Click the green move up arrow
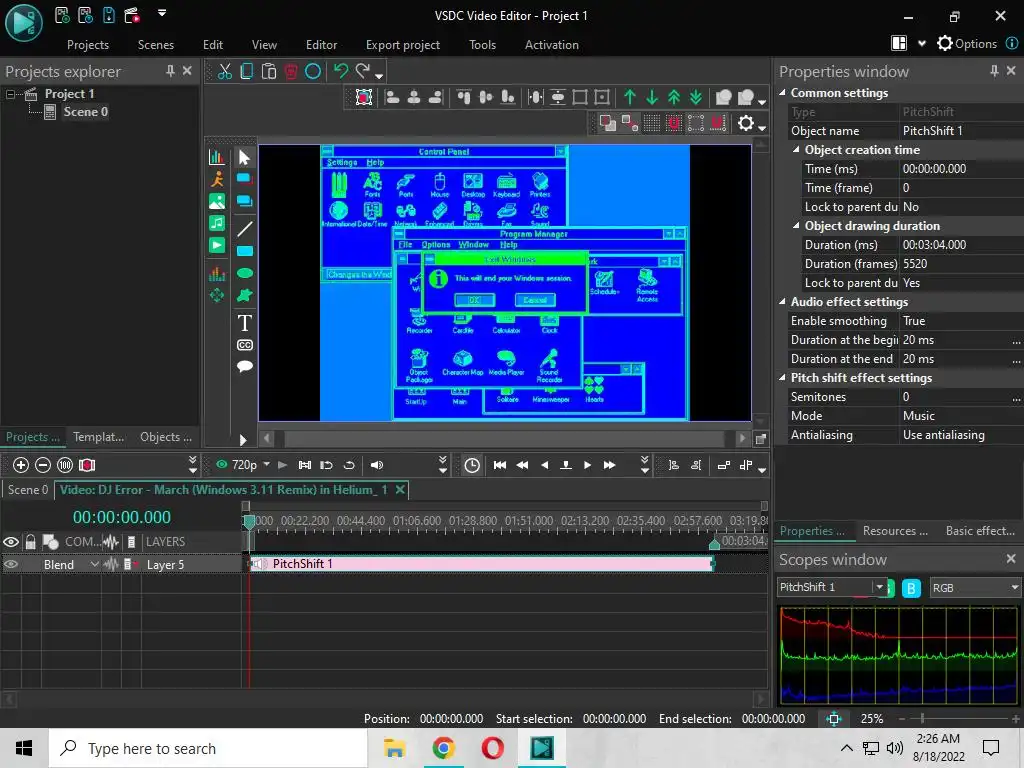This screenshot has height=768, width=1024. pyautogui.click(x=630, y=97)
